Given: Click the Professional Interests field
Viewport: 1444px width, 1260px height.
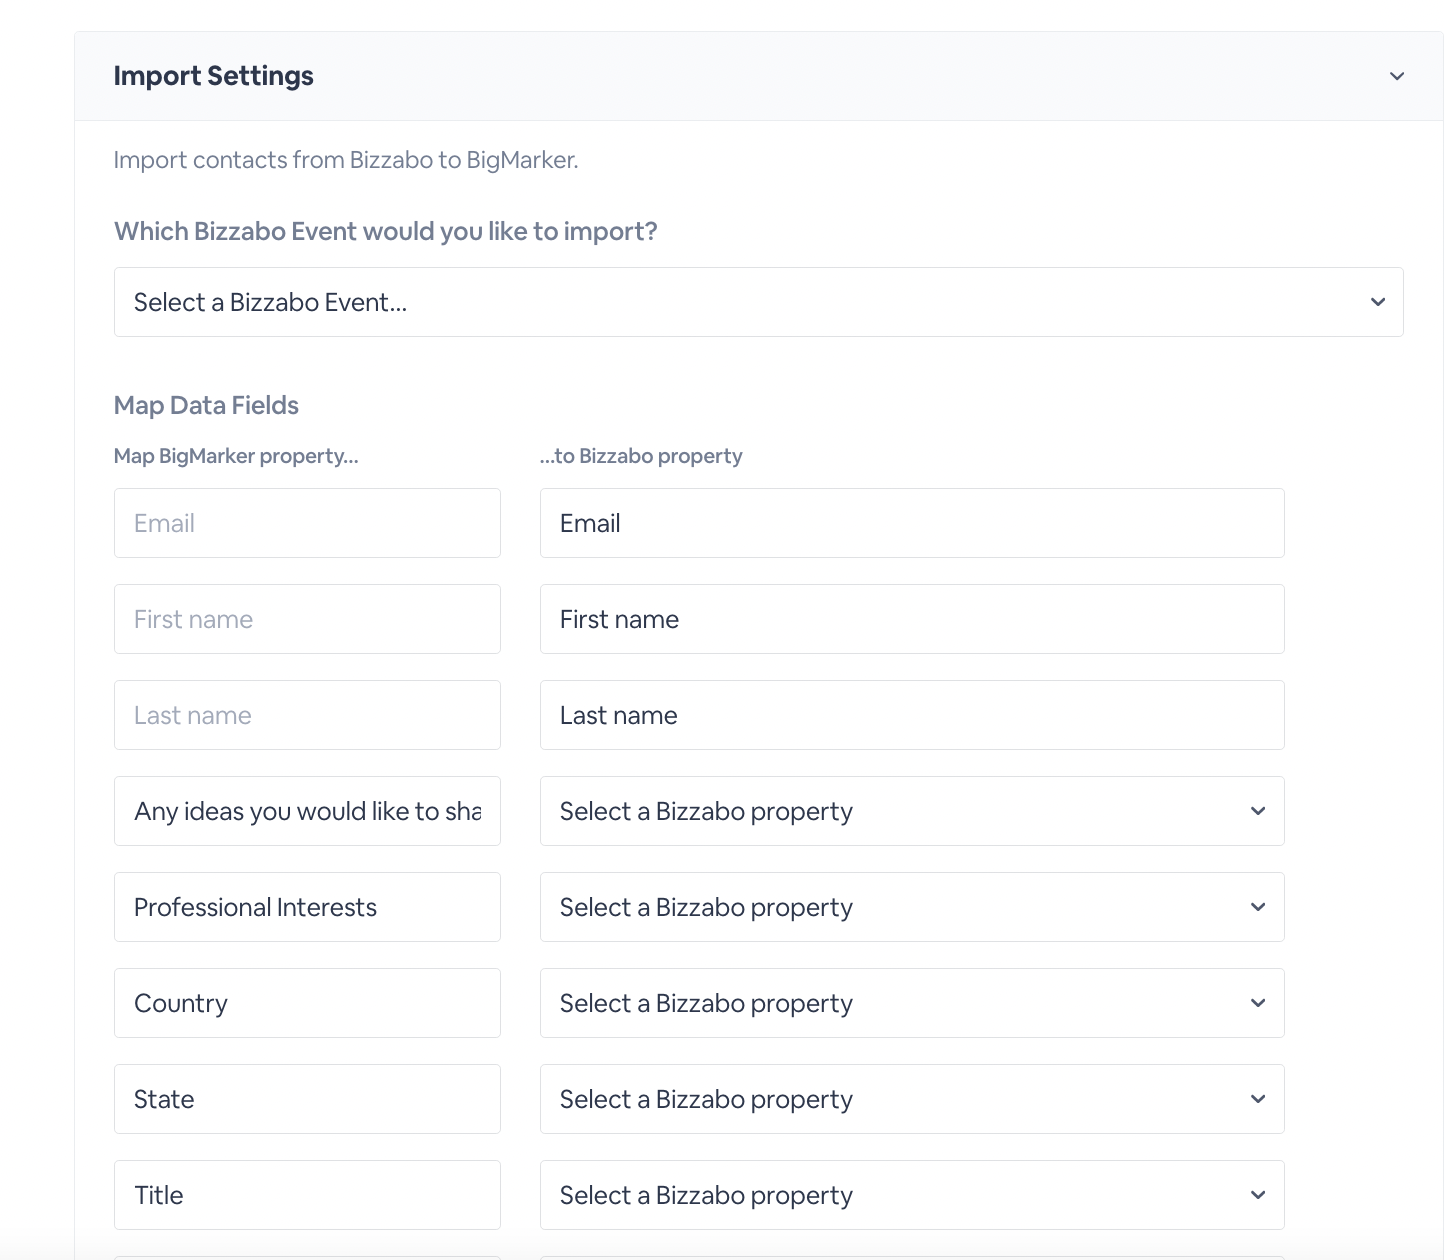Looking at the screenshot, I should point(307,907).
